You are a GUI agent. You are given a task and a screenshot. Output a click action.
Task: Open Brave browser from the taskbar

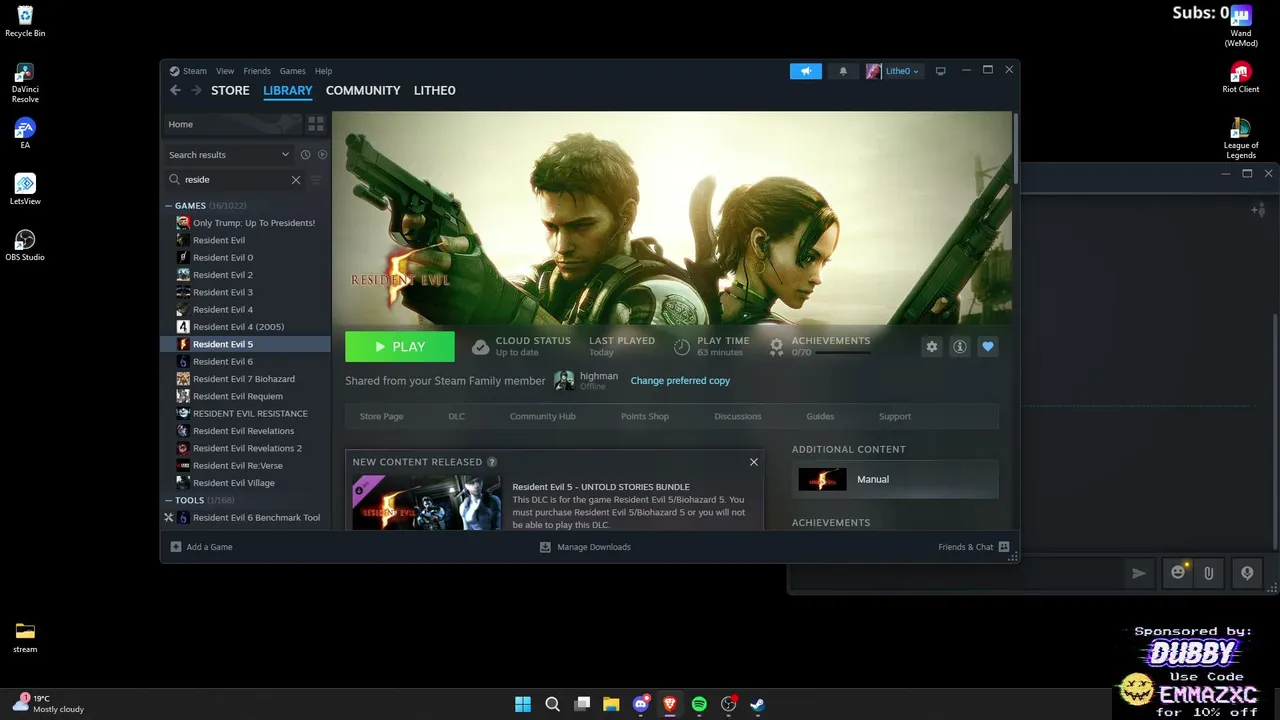[670, 704]
